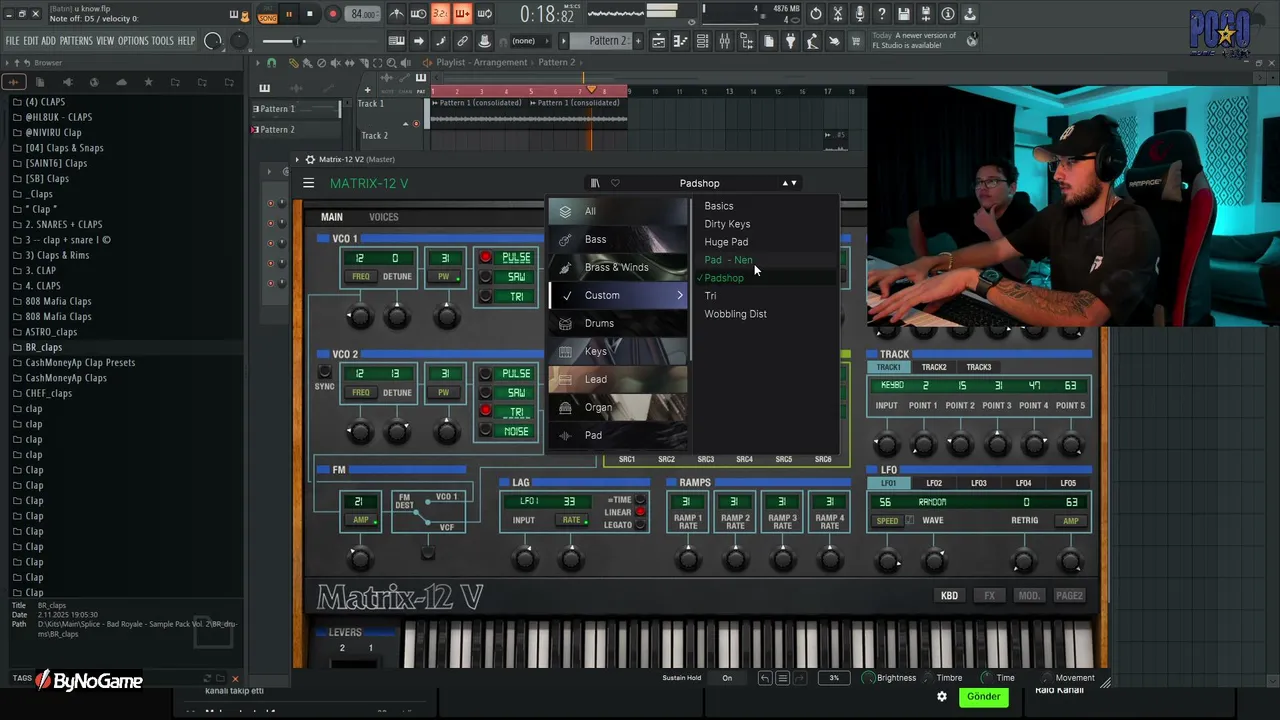The height and width of the screenshot is (720, 1280).
Task: Open audio editor scissors icon
Action: pos(838,14)
